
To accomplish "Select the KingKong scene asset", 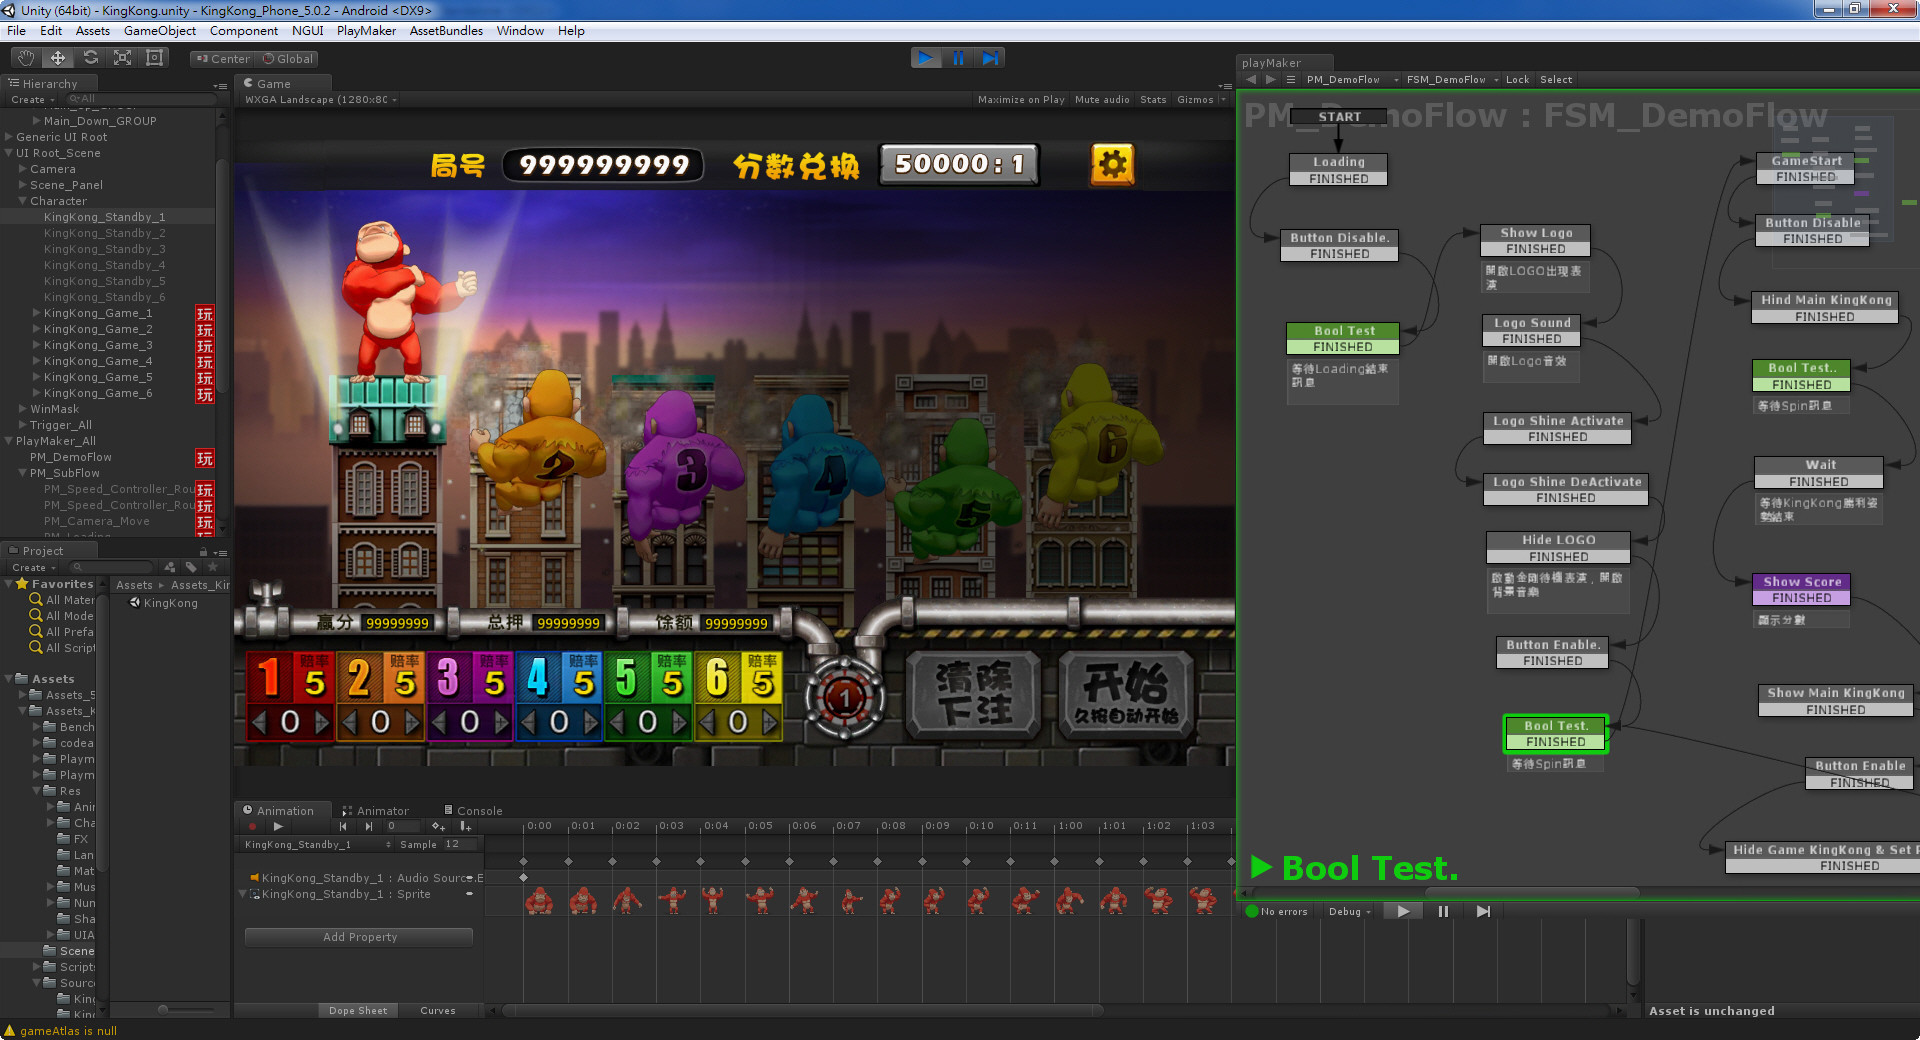I will (x=164, y=603).
